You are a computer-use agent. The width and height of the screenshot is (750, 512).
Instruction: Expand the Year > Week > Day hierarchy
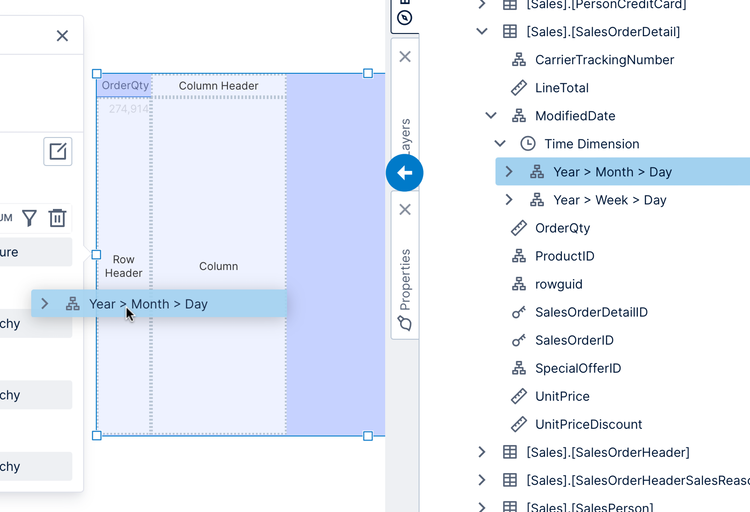click(509, 200)
